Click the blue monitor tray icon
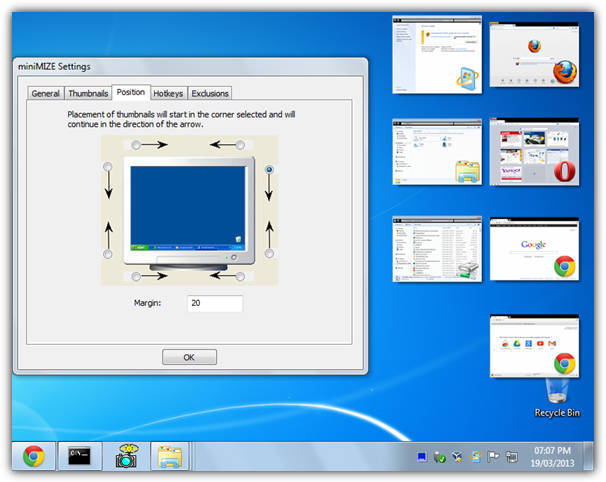The height and width of the screenshot is (482, 606). 422,457
